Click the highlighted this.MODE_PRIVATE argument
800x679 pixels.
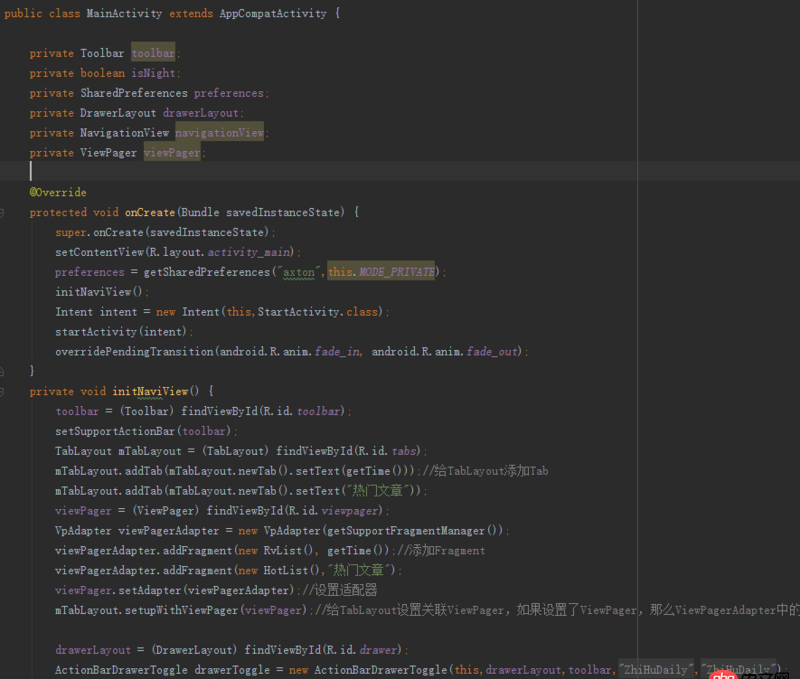click(382, 272)
